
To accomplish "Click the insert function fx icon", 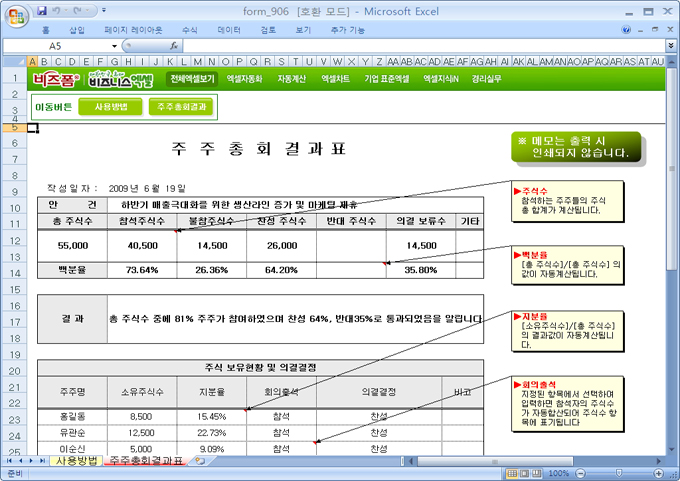I will (175, 46).
